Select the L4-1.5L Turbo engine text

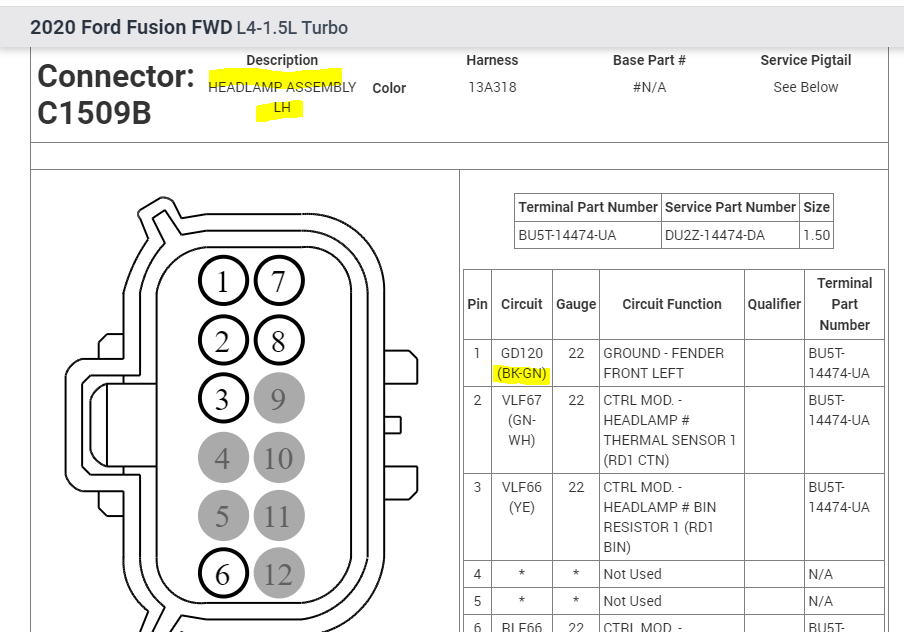click(x=292, y=28)
